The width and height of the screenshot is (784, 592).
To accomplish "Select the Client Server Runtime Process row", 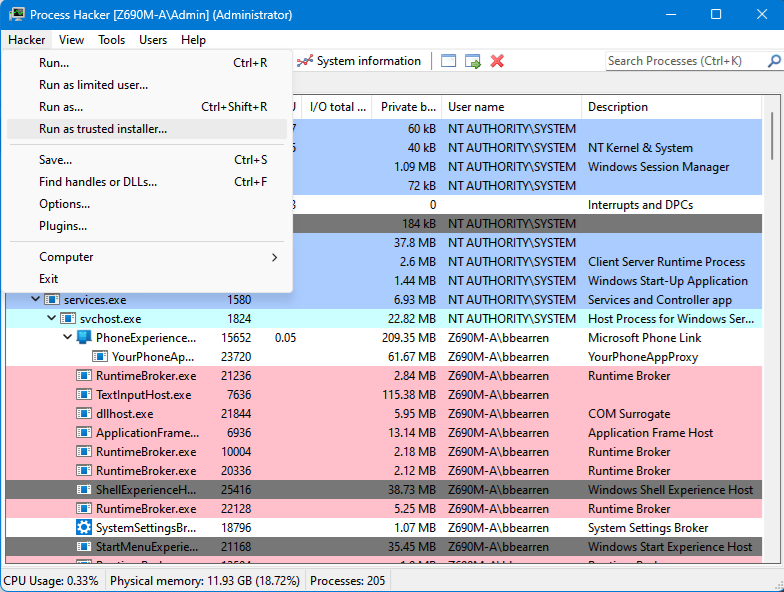I will point(527,262).
